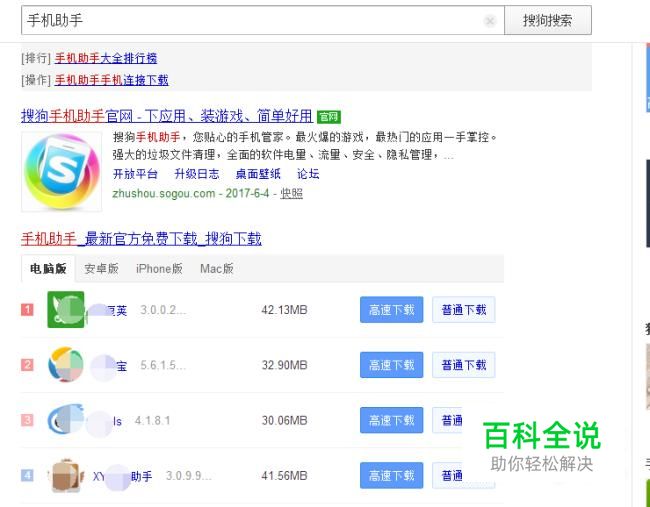
Task: Click version text 3.0.9.9...
Action: tap(189, 475)
